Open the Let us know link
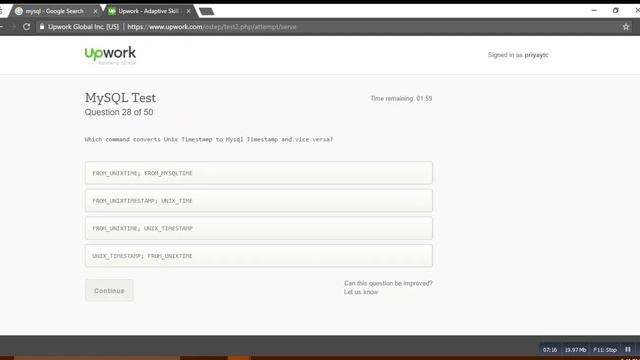The width and height of the screenshot is (640, 360). tap(361, 292)
